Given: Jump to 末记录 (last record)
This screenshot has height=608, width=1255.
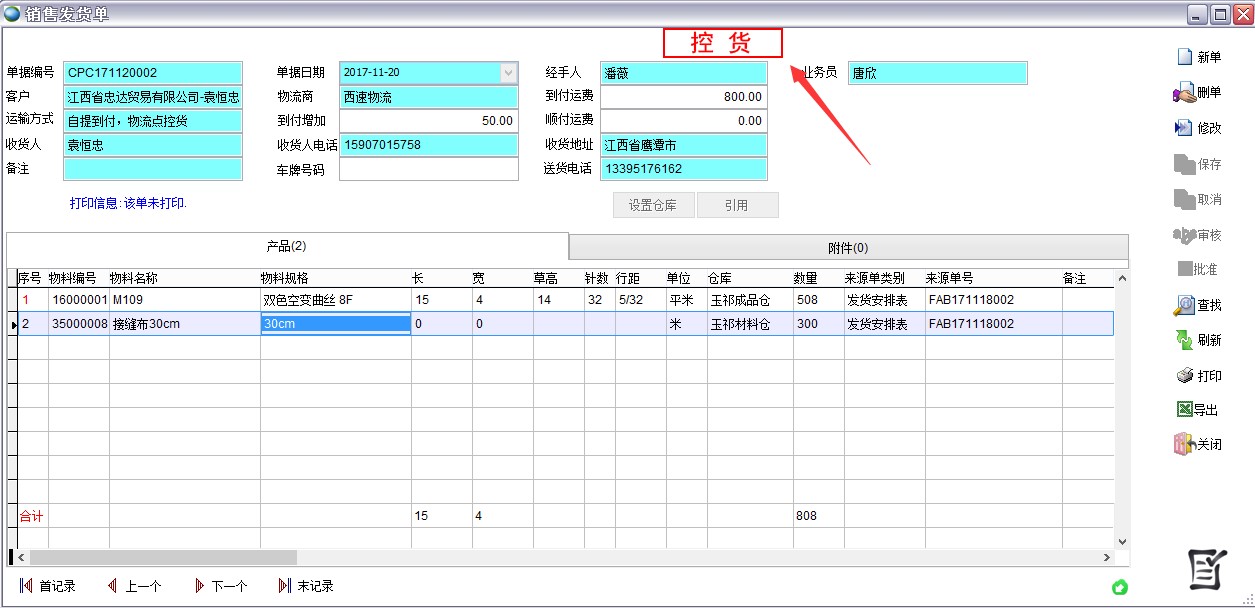Looking at the screenshot, I should [x=306, y=586].
